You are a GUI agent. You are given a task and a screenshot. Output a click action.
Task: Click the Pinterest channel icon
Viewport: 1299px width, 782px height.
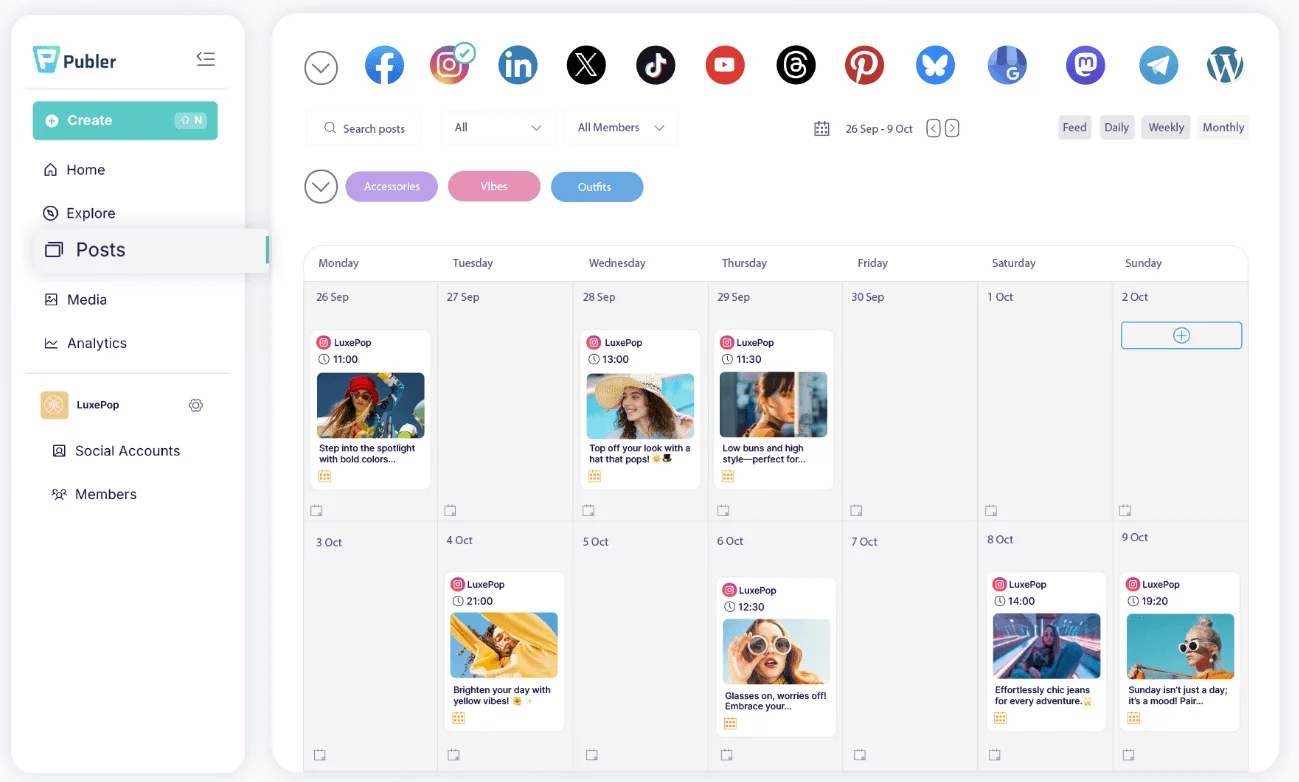pyautogui.click(x=864, y=64)
